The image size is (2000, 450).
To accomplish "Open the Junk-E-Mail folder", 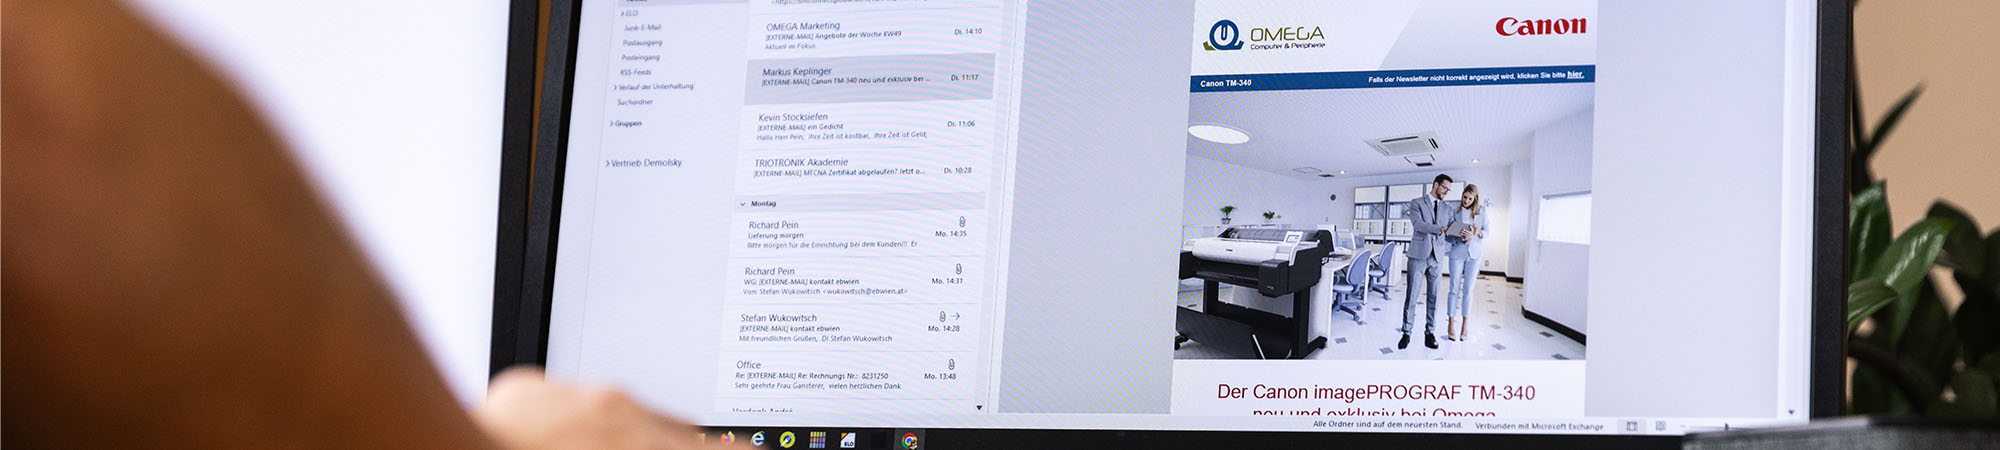I will click(642, 28).
